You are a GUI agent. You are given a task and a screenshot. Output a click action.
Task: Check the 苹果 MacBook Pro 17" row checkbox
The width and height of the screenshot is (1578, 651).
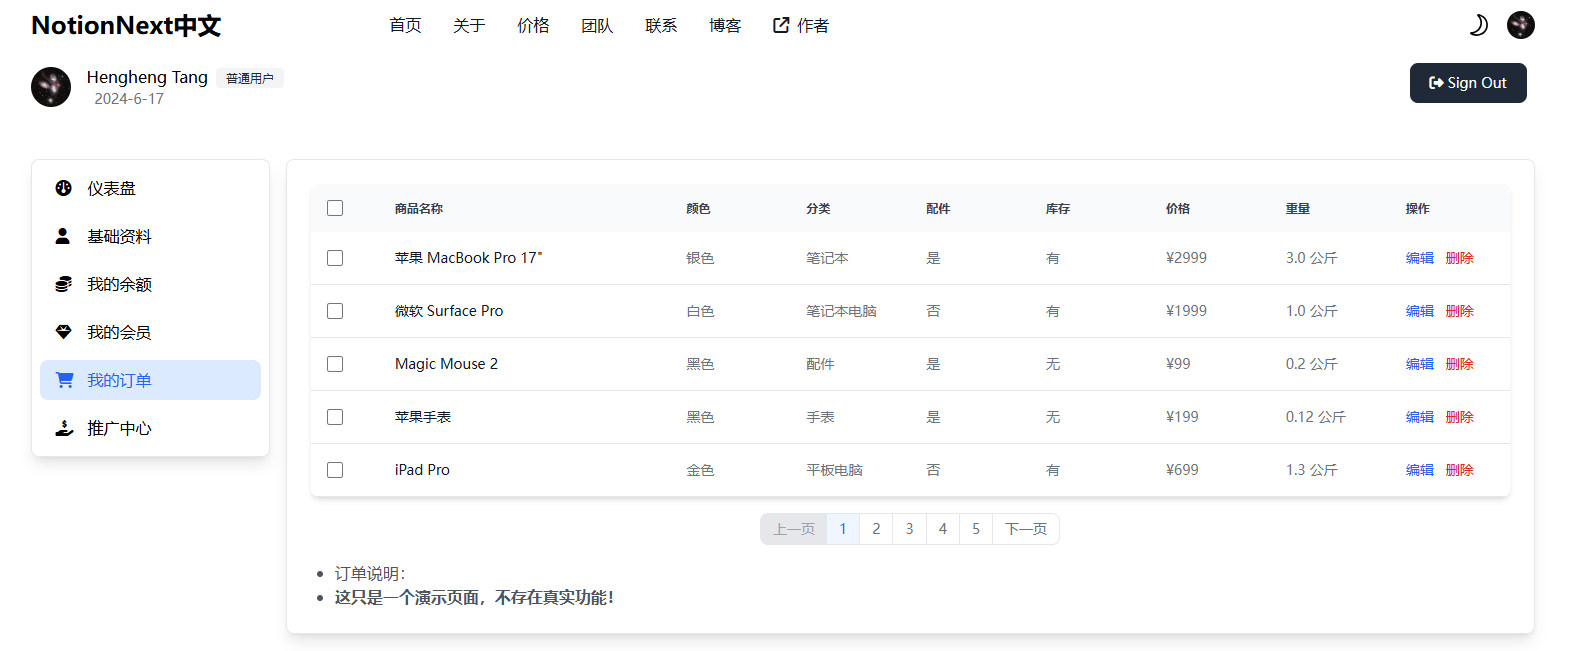(335, 258)
